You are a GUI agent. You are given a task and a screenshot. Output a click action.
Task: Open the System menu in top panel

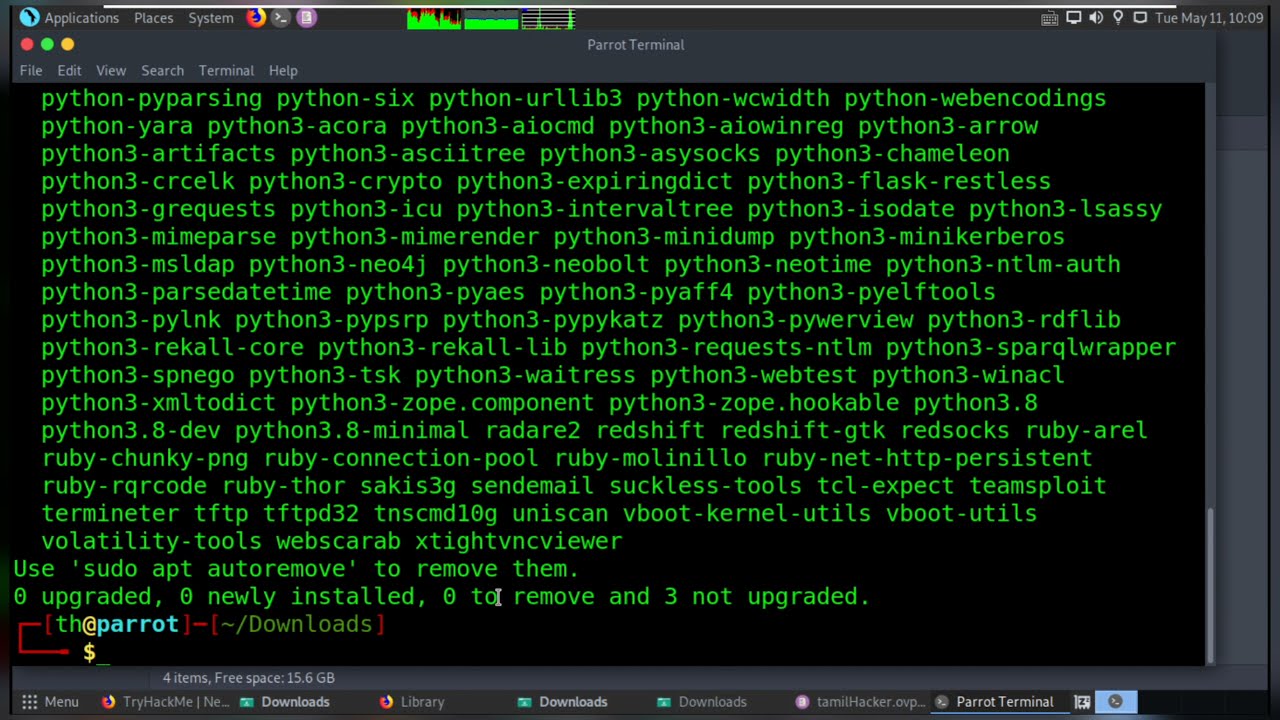(x=210, y=18)
